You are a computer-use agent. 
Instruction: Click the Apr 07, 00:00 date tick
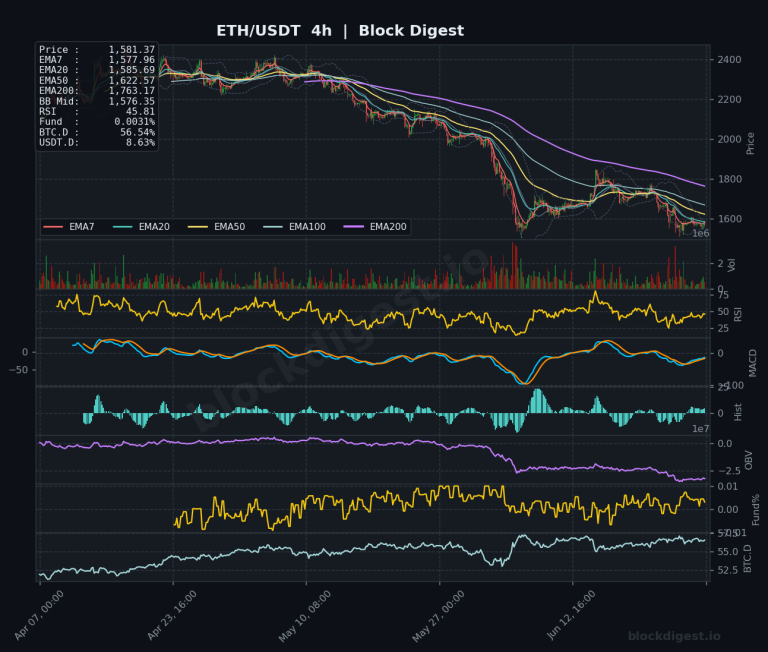coord(39,615)
